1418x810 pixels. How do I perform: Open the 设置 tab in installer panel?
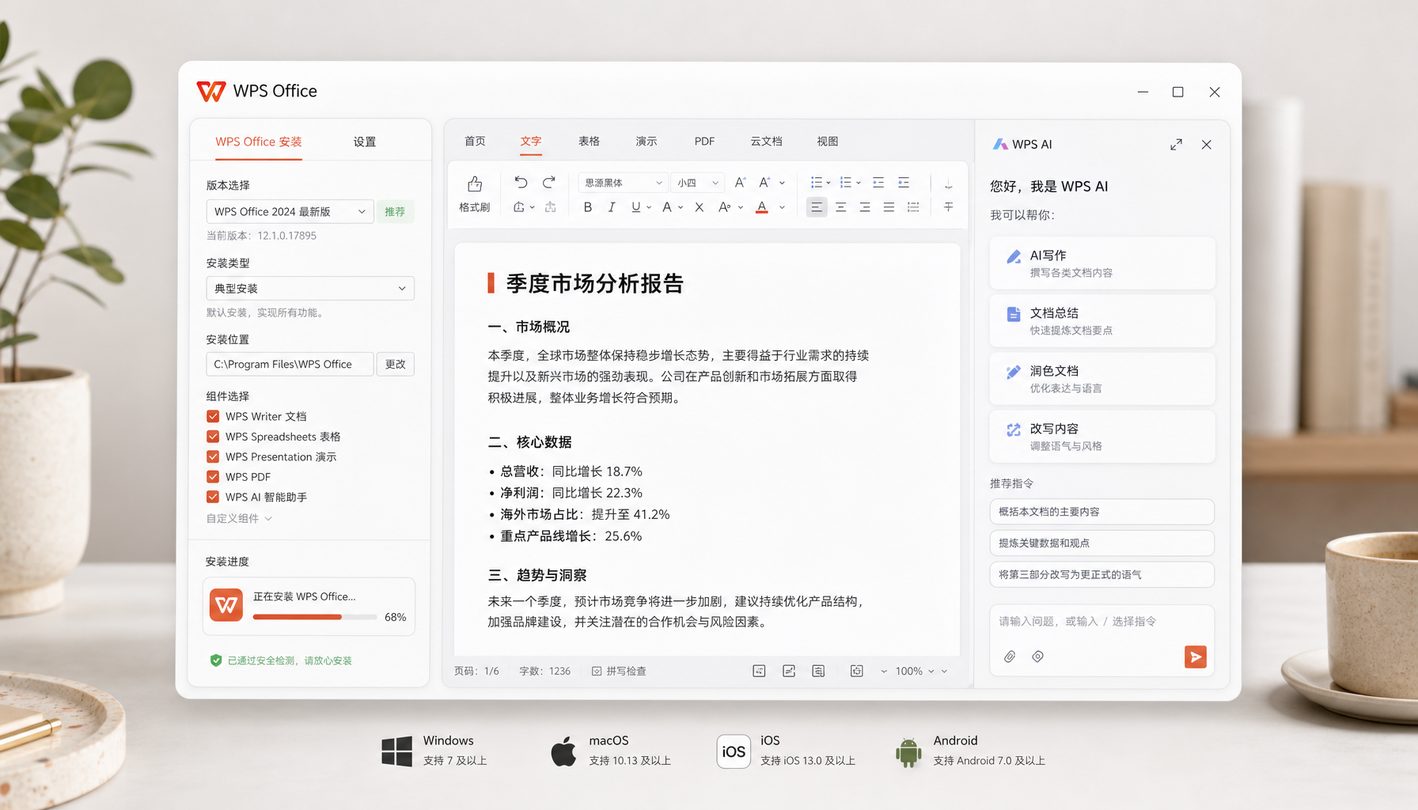[365, 142]
